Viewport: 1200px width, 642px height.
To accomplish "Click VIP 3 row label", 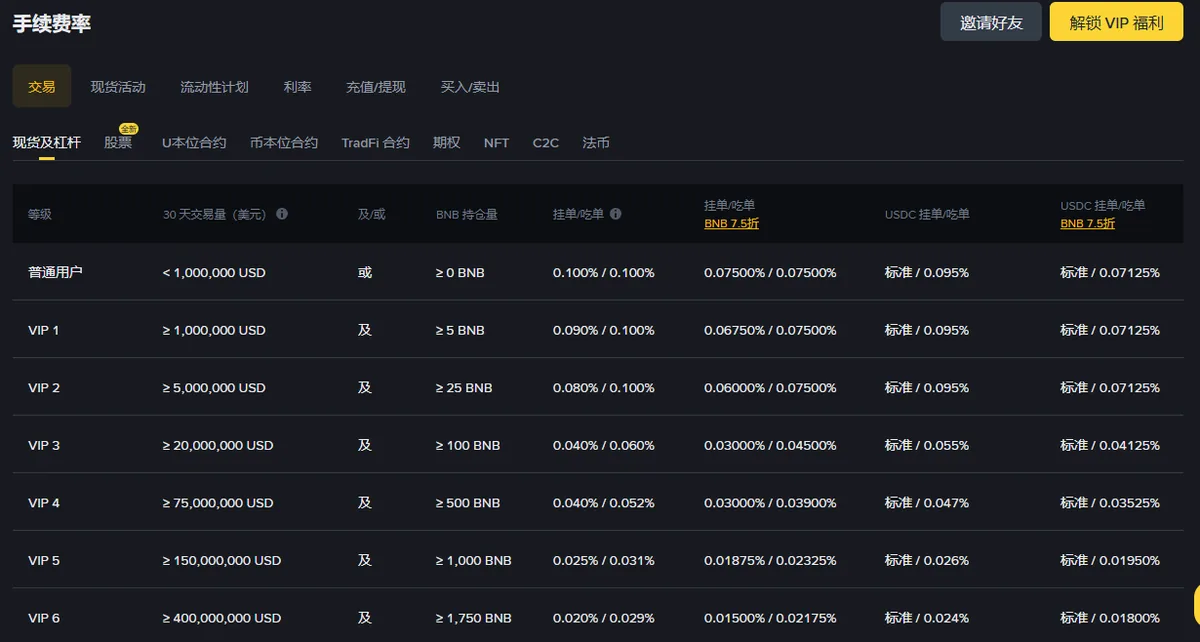I will pyautogui.click(x=44, y=445).
